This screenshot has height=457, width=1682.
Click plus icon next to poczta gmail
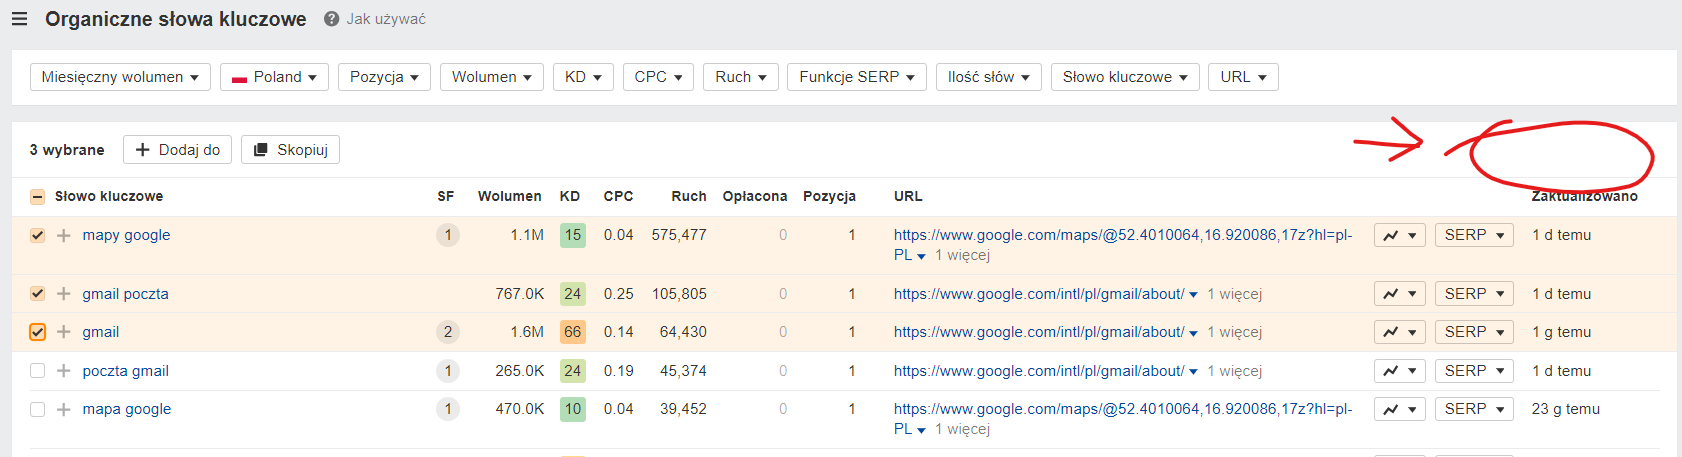tap(64, 371)
